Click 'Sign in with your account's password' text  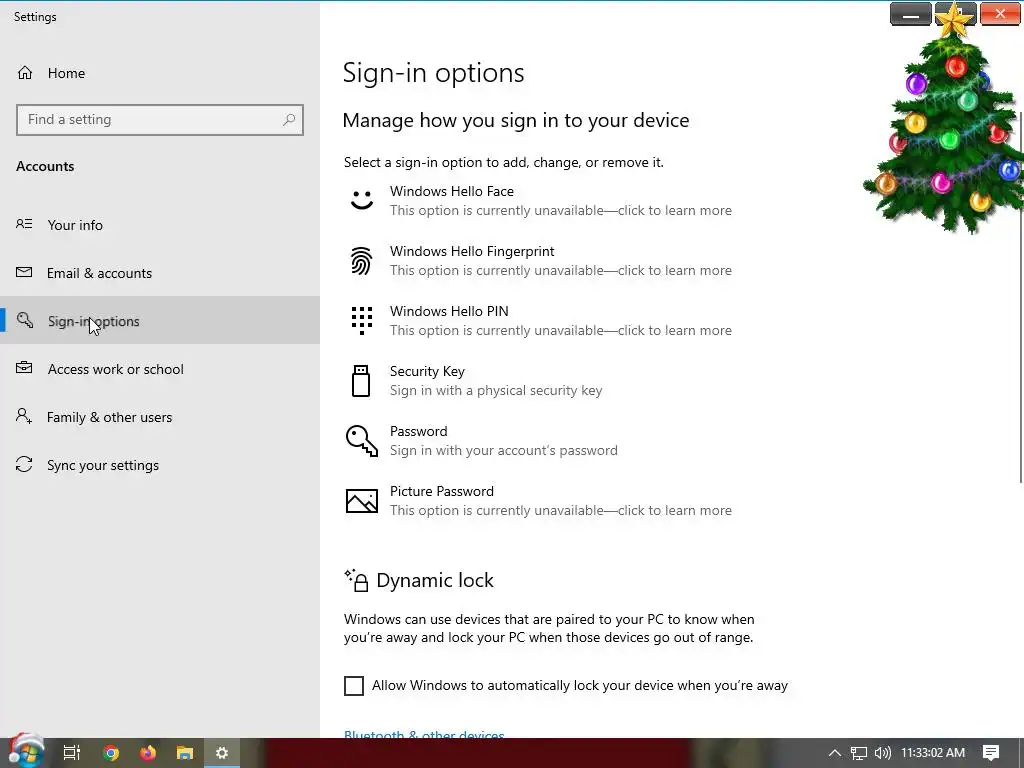point(504,451)
